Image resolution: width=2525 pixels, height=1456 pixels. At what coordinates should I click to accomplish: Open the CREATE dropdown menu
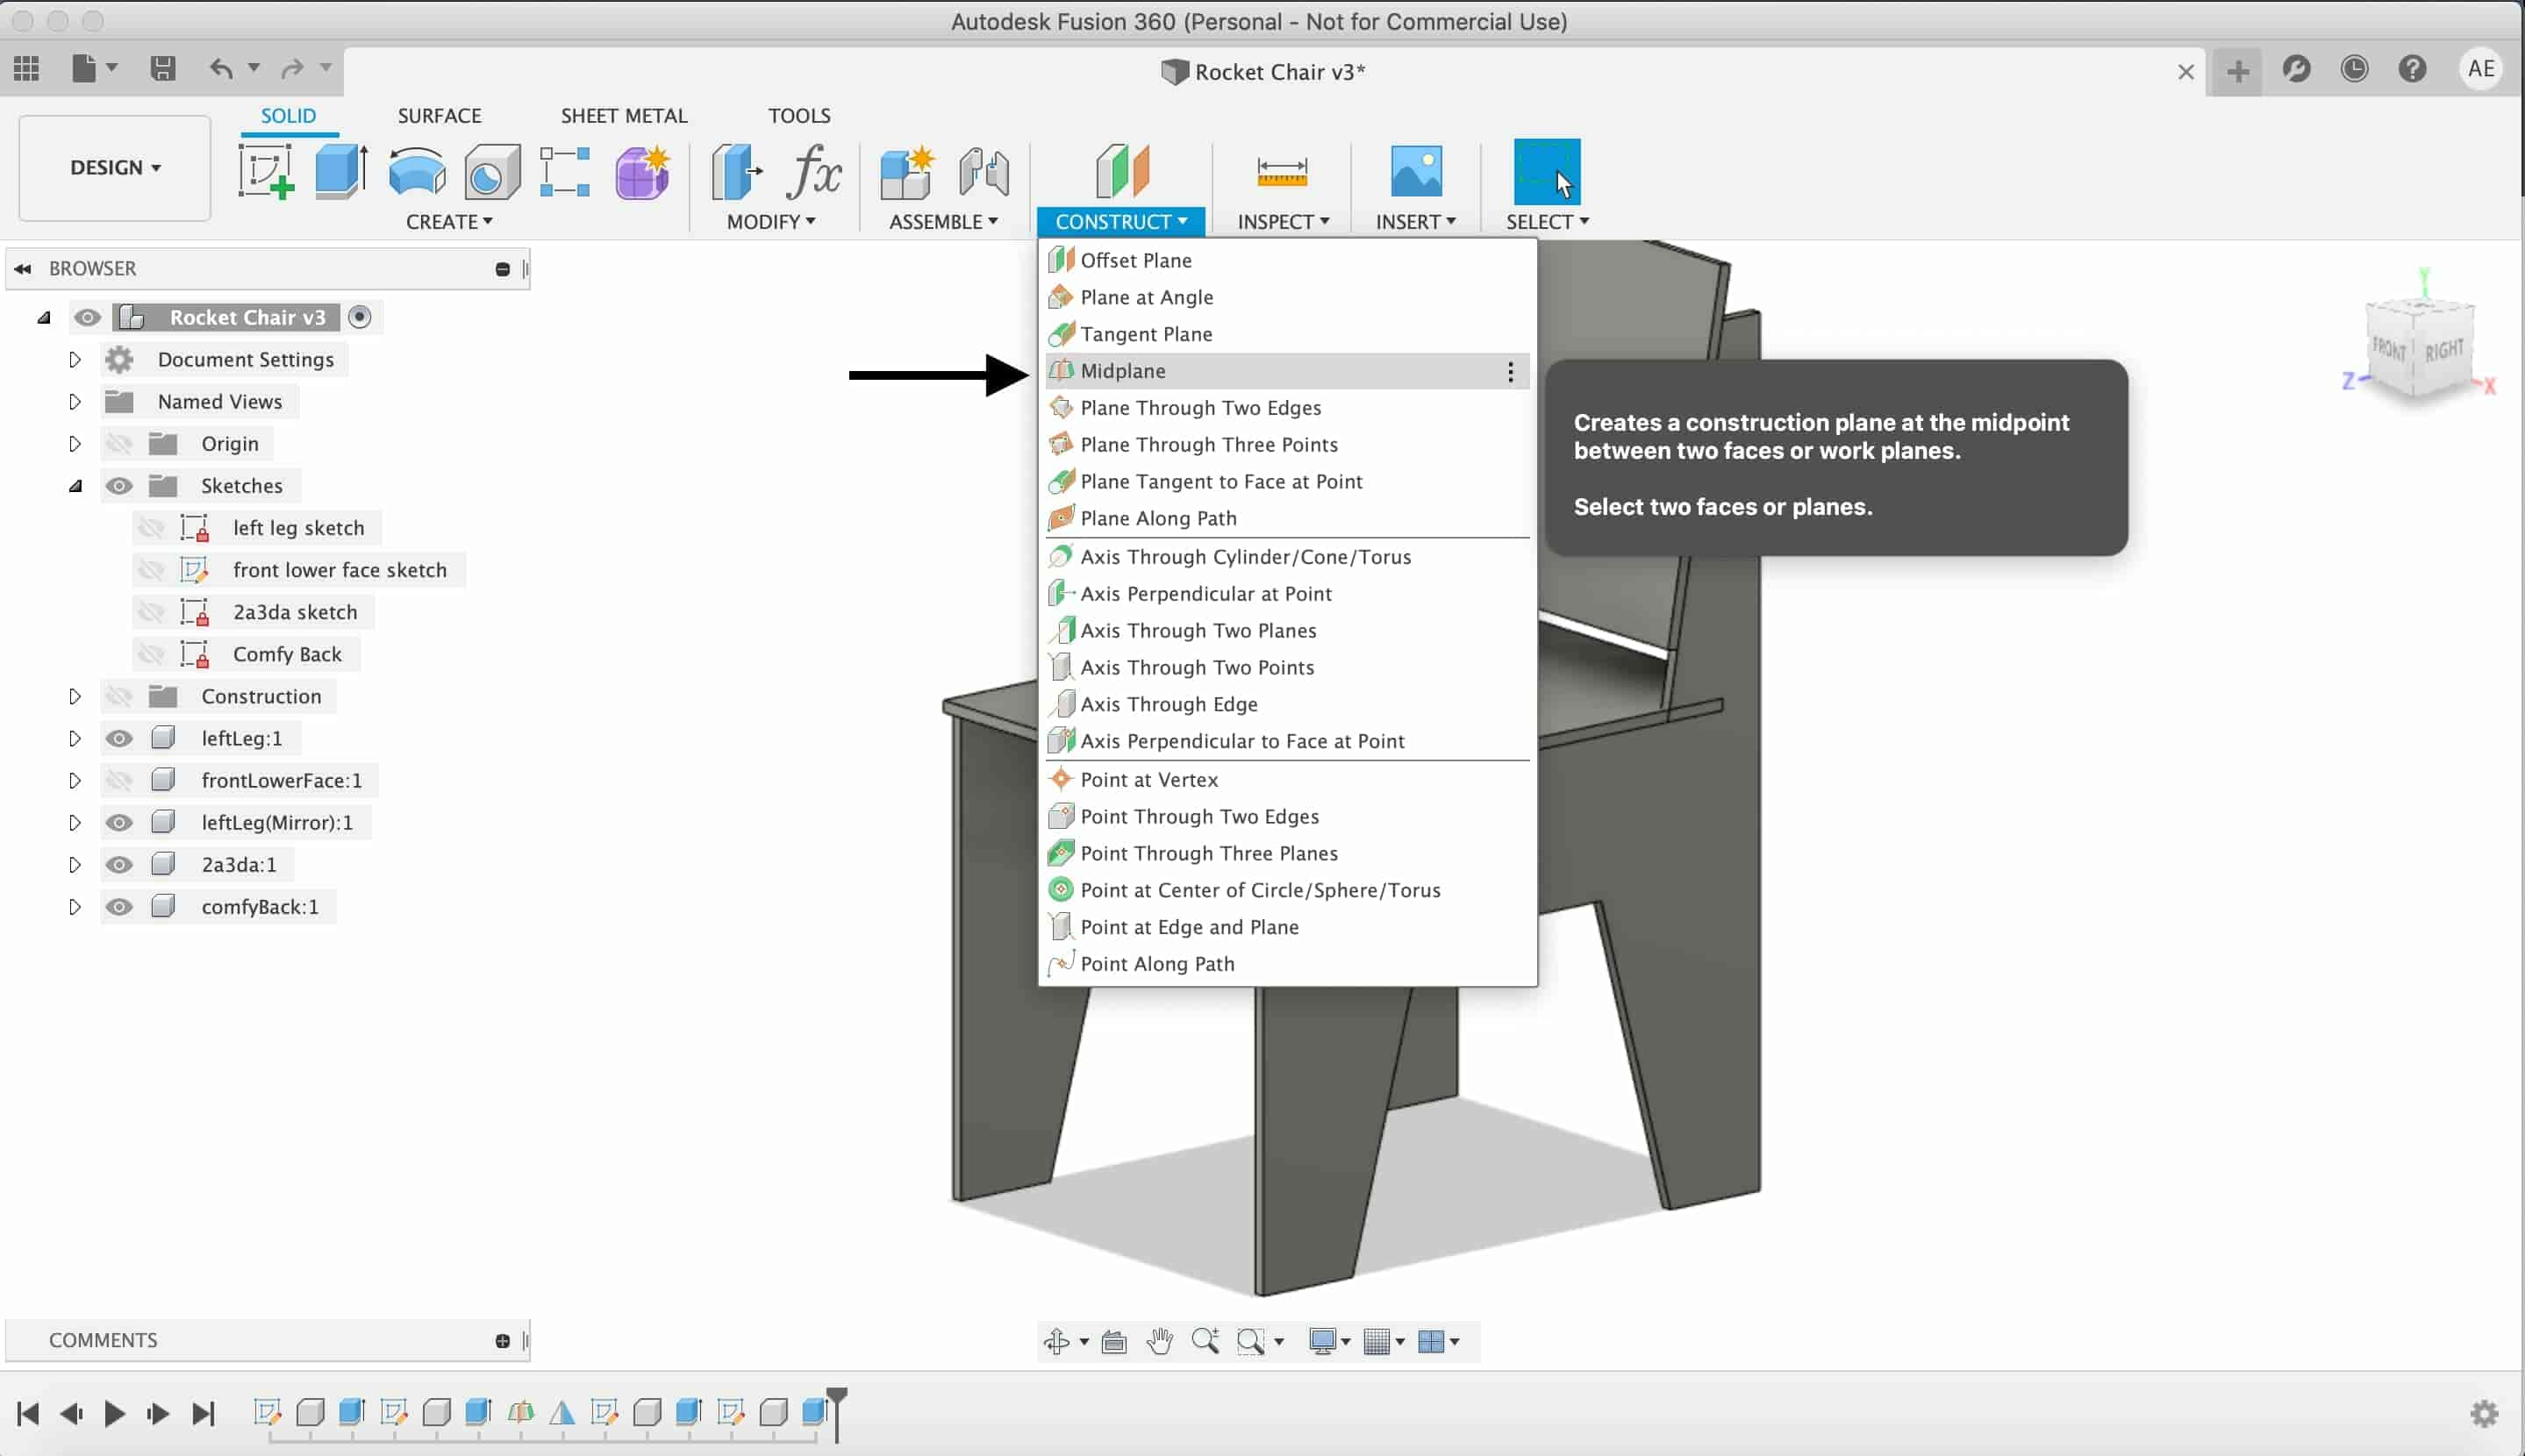pos(449,221)
